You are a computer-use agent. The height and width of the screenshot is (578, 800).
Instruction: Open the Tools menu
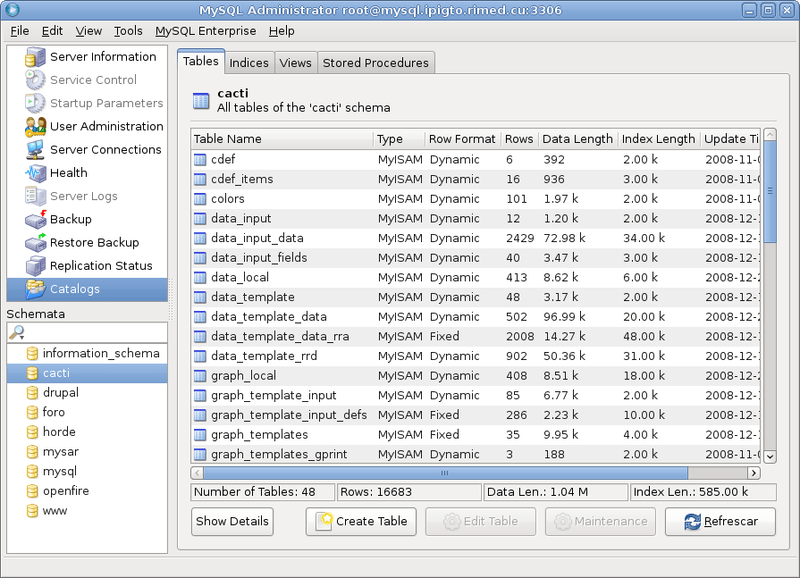(127, 31)
